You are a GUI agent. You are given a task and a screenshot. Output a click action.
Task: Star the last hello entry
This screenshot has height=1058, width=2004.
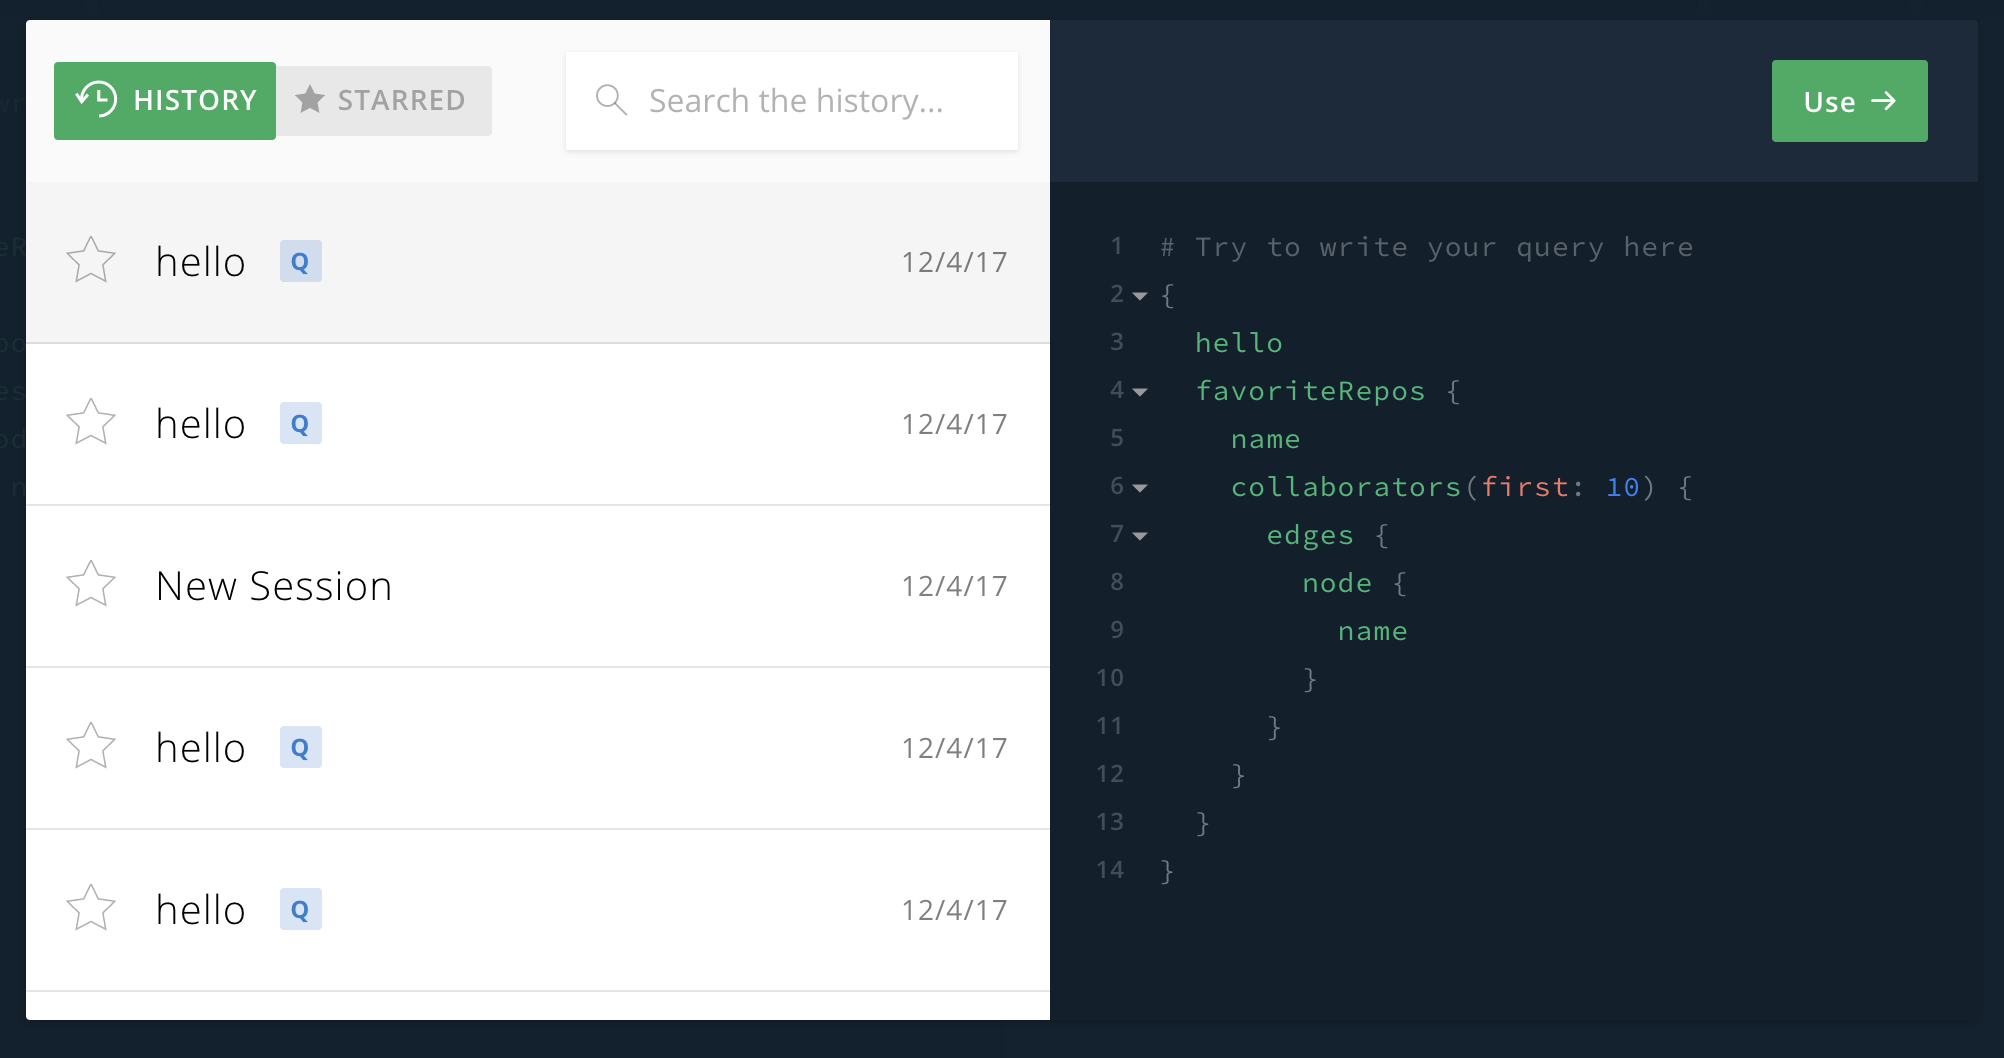(91, 908)
